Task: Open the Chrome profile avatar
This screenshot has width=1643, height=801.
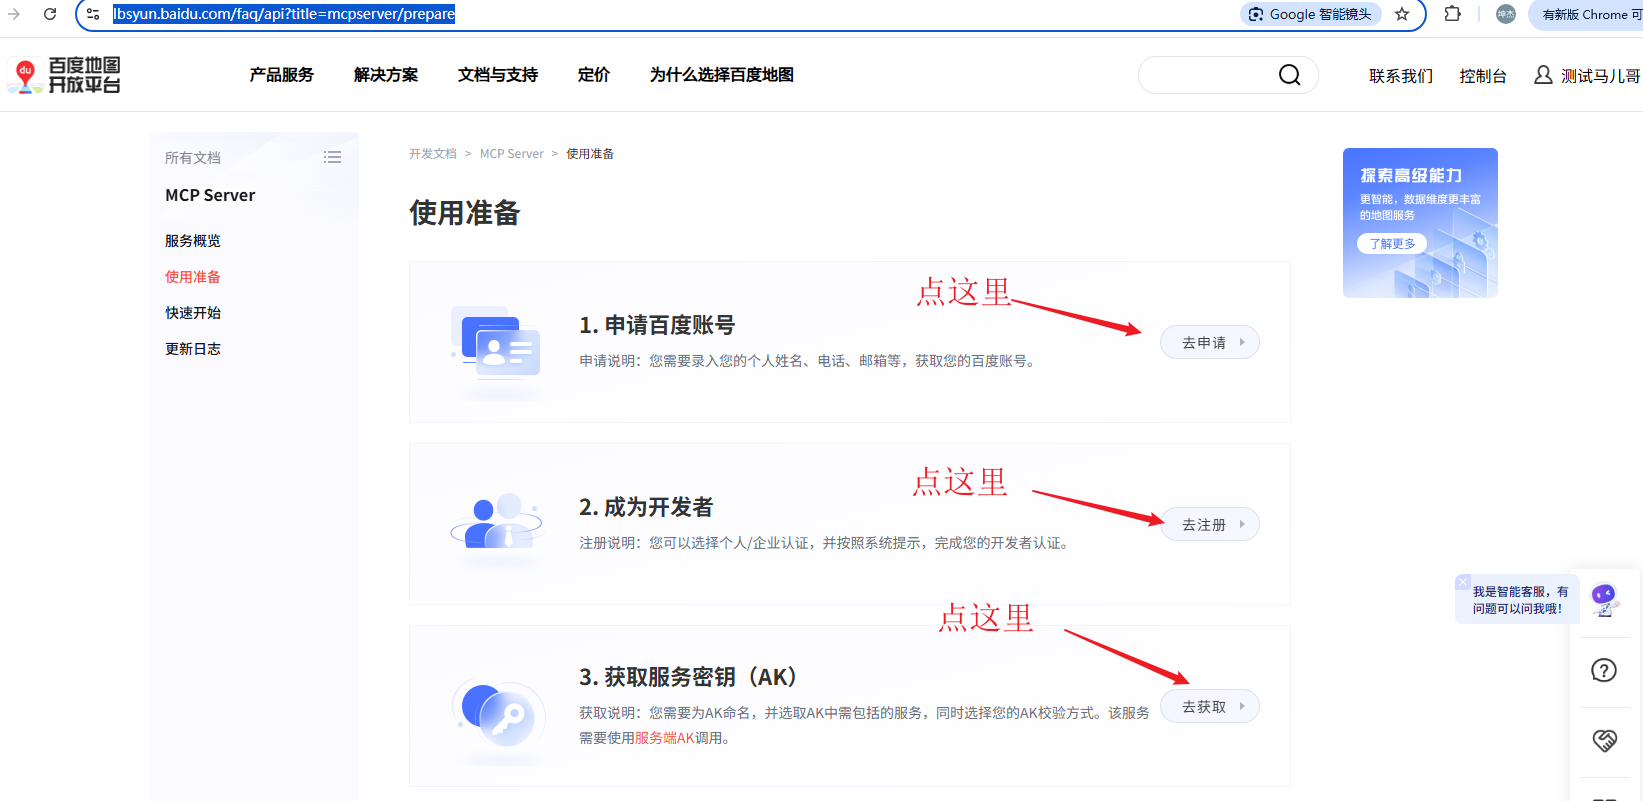Action: pos(1506,14)
